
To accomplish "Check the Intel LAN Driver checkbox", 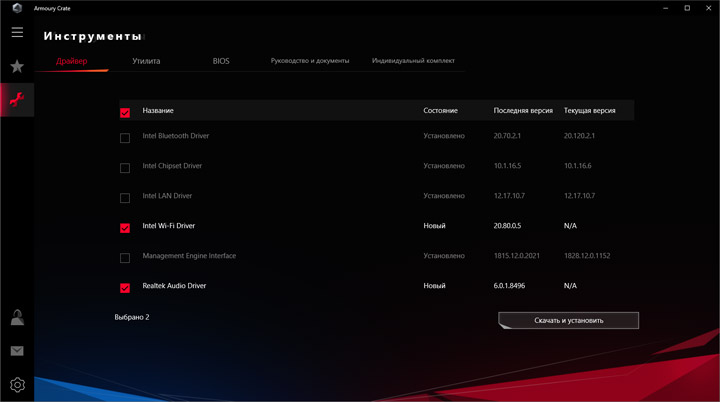I will point(125,198).
